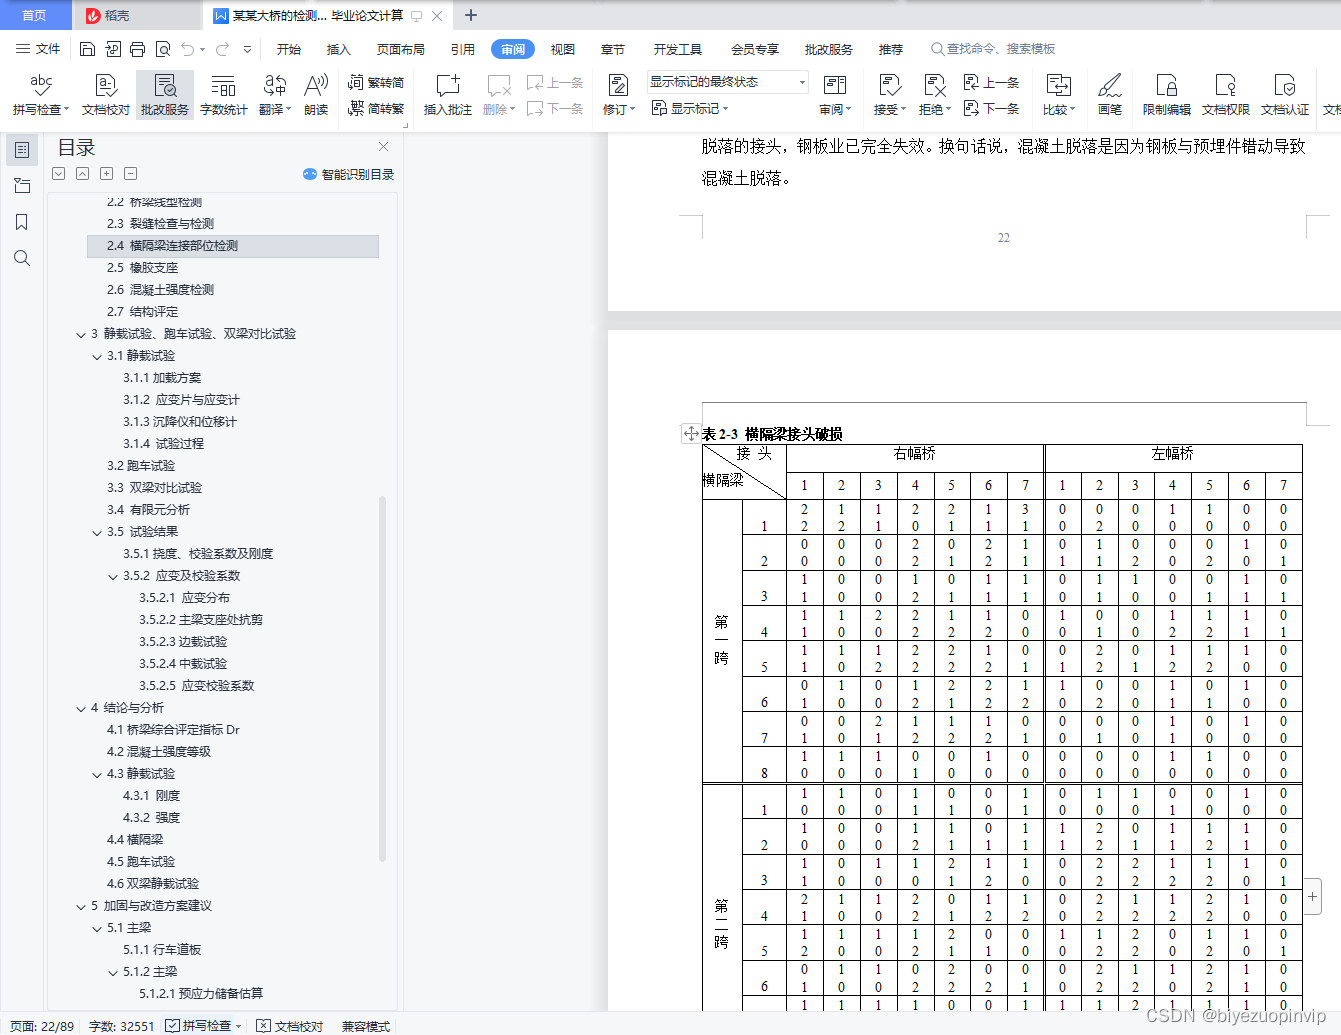
Task: Click the print icon in quick toolbar
Action: click(x=138, y=49)
